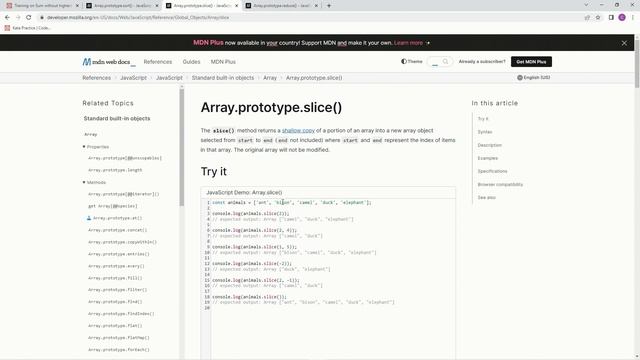Open the References menu
This screenshot has width=640, height=360.
pyautogui.click(x=158, y=62)
